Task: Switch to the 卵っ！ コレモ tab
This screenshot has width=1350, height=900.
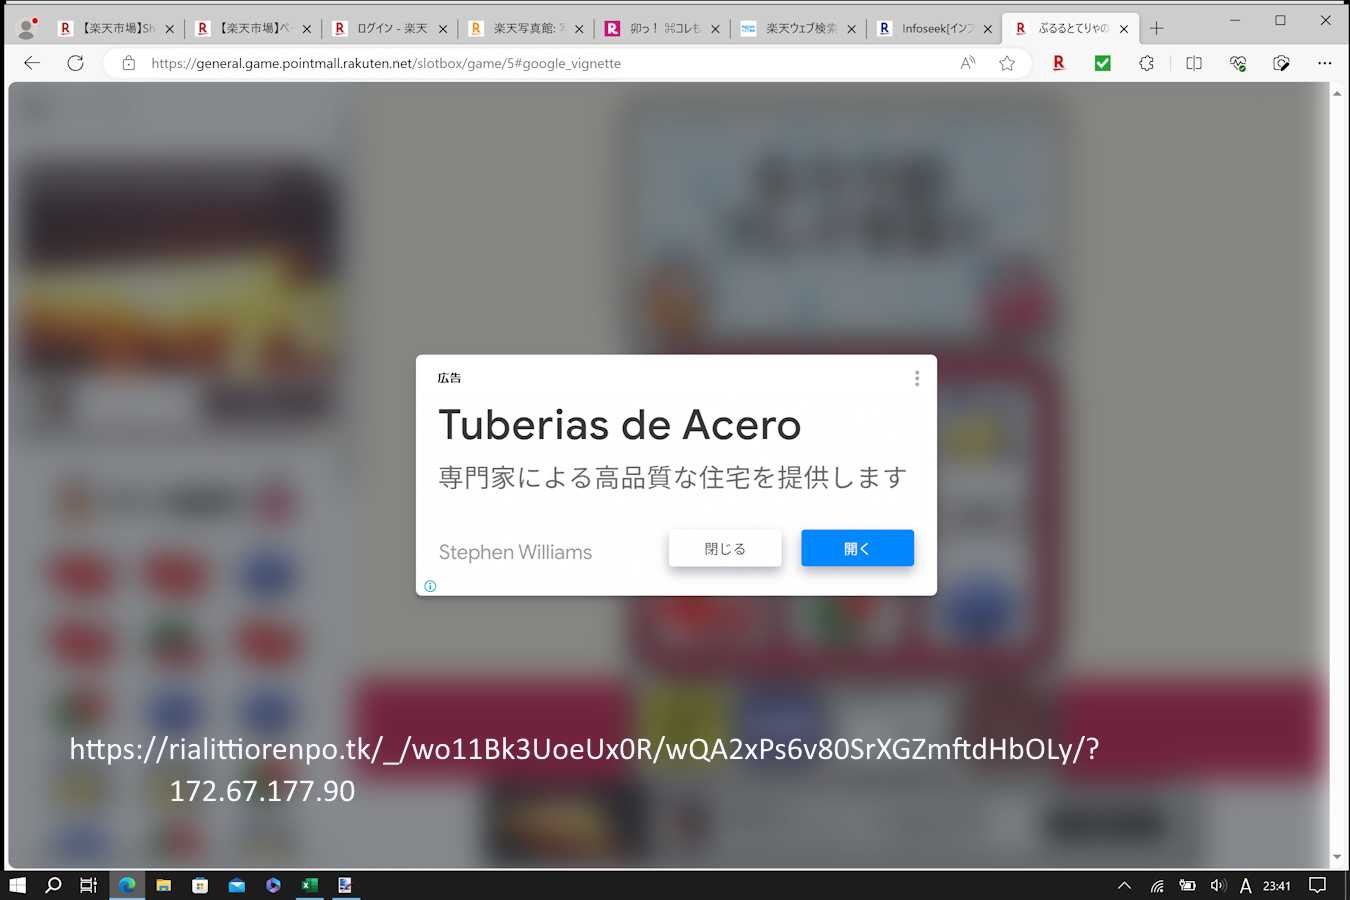Action: pyautogui.click(x=662, y=28)
